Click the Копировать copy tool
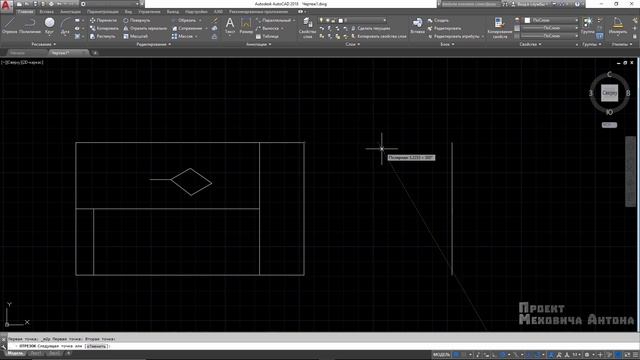 (x=104, y=28)
